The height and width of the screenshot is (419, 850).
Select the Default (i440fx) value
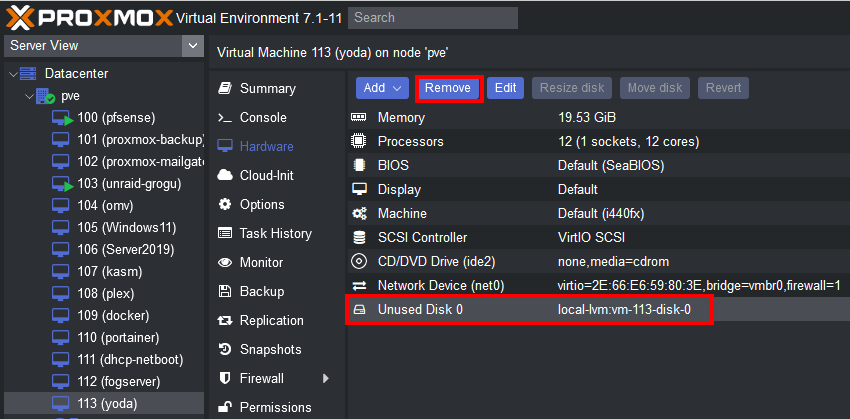[601, 214]
